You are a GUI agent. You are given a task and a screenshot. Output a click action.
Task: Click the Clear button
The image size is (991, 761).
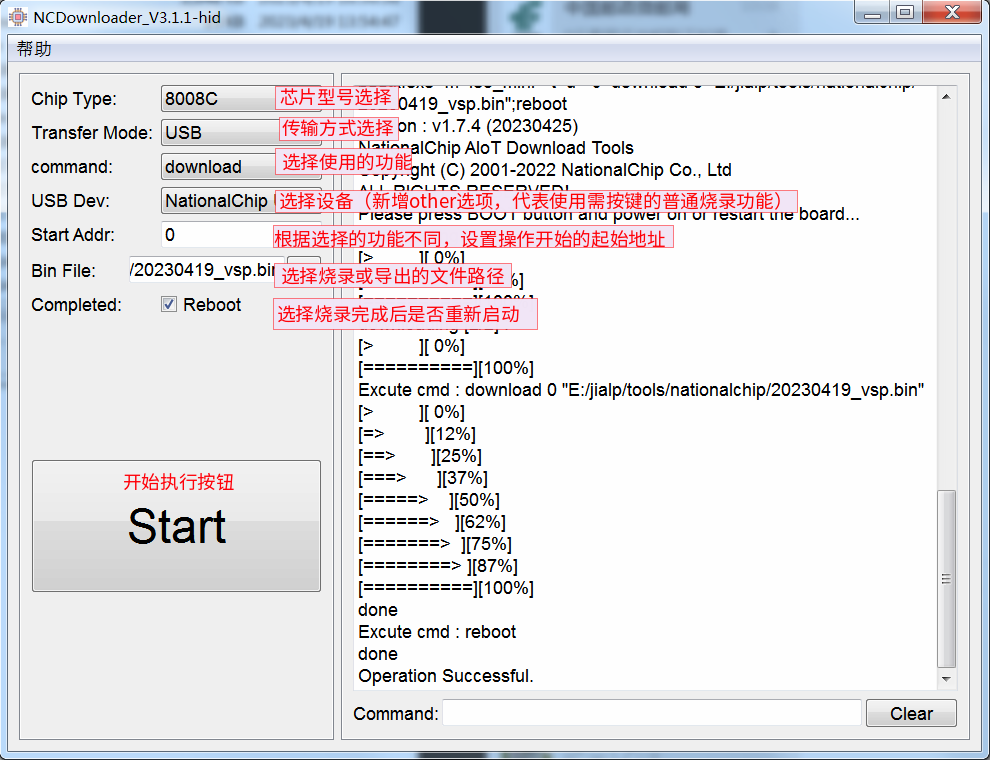910,714
